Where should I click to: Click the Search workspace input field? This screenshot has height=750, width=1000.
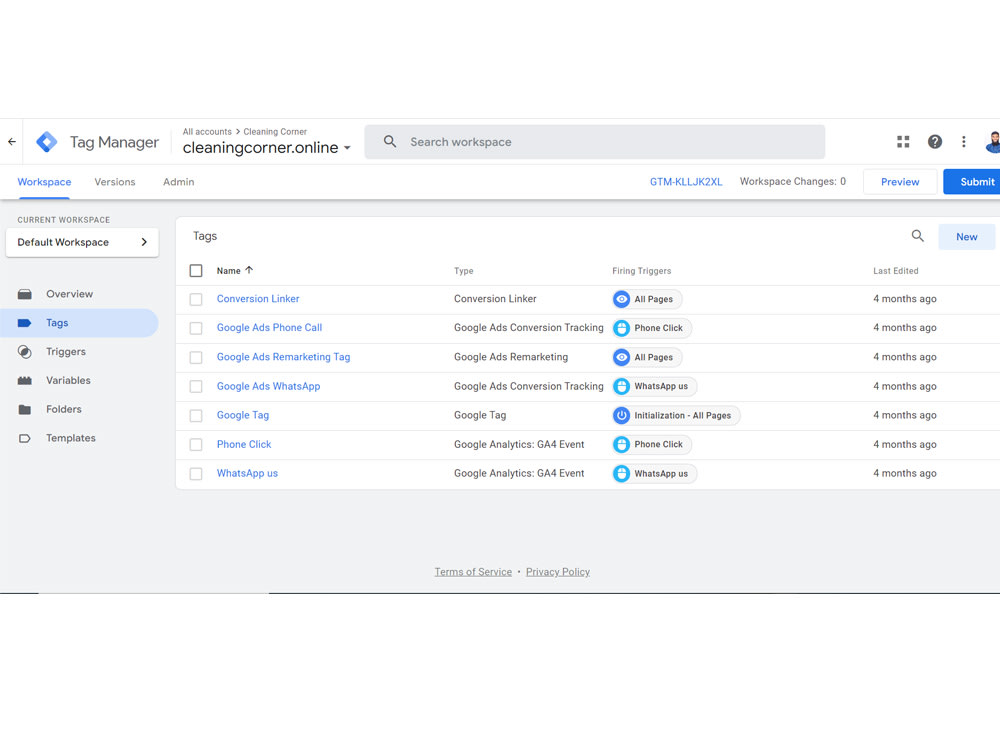tap(594, 142)
